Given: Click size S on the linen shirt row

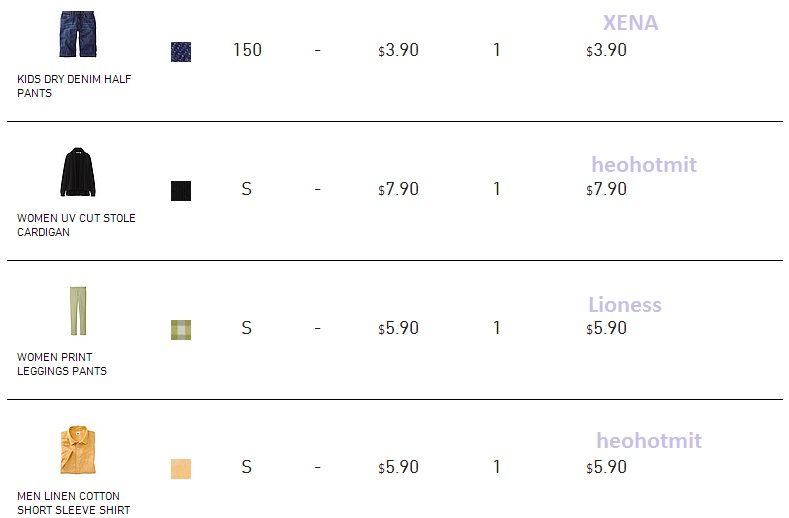Looking at the screenshot, I should [x=246, y=467].
